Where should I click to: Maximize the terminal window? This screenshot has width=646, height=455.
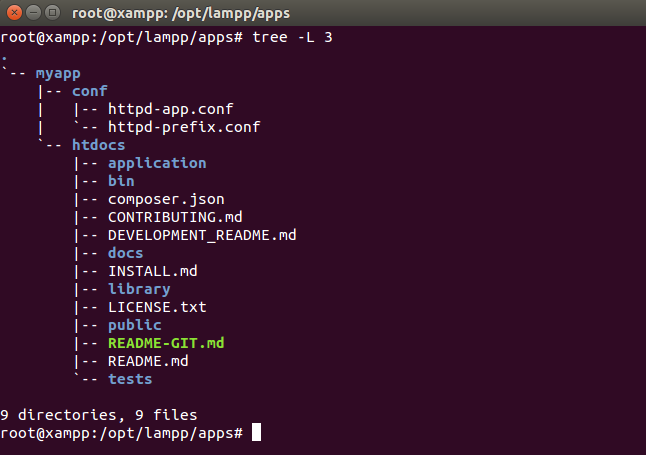(52, 14)
